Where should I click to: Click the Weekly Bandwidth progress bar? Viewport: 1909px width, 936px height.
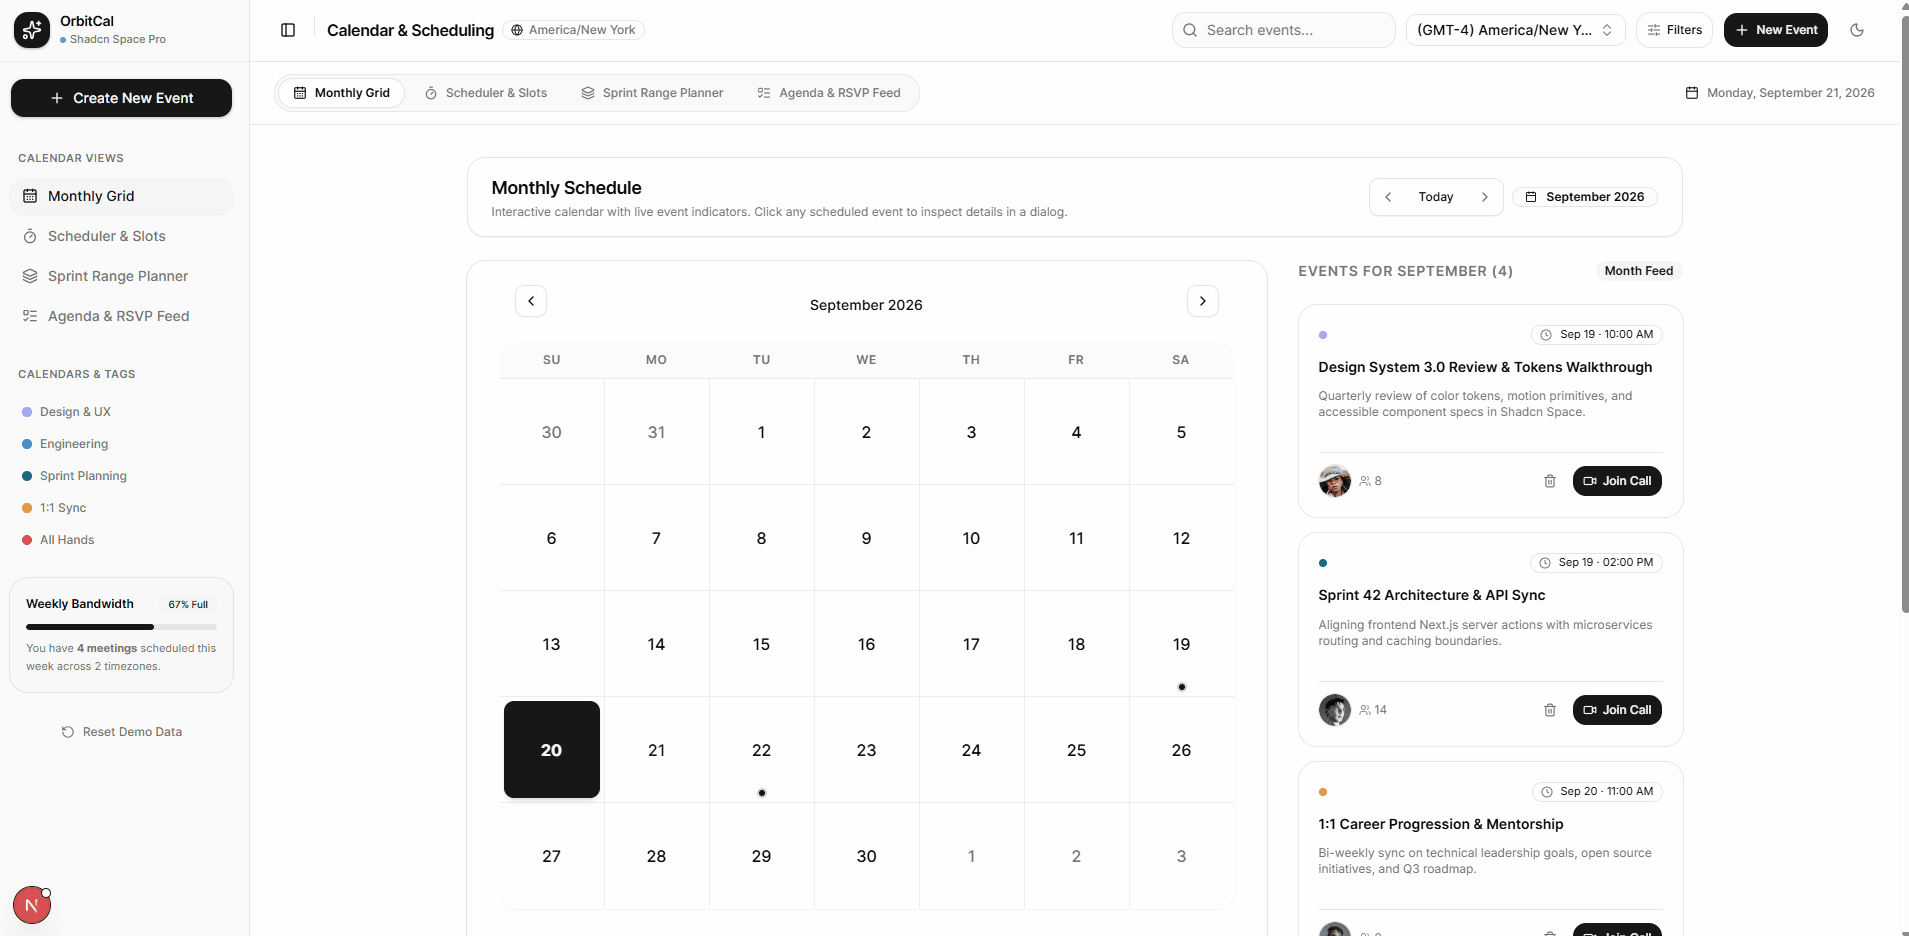point(122,627)
